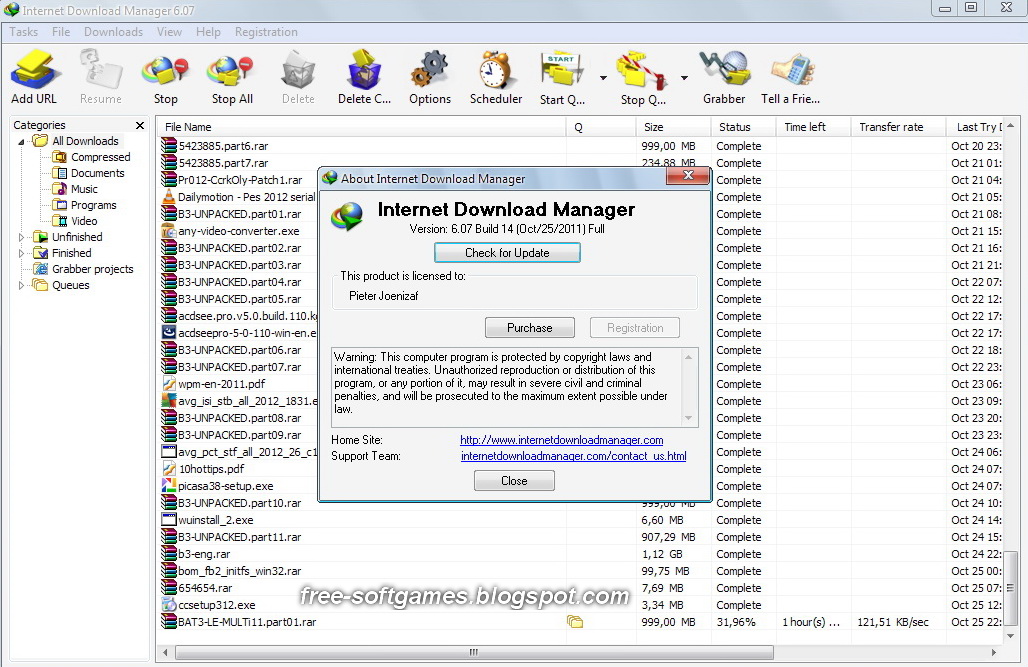Screen dimensions: 1028x667
Task: Expand the Finished tree node
Action: tap(21, 253)
